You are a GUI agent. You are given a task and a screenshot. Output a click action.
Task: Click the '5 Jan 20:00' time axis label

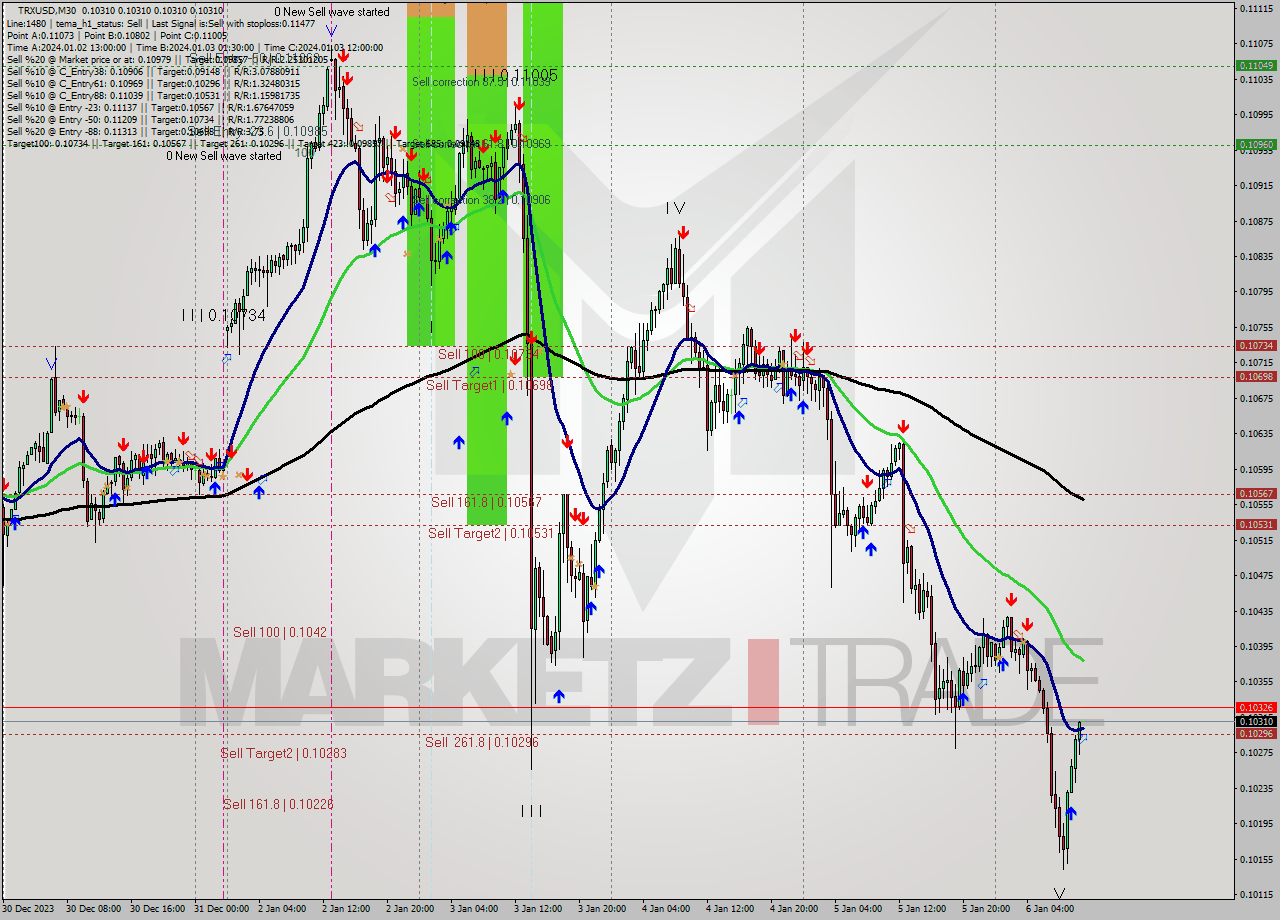coord(986,909)
